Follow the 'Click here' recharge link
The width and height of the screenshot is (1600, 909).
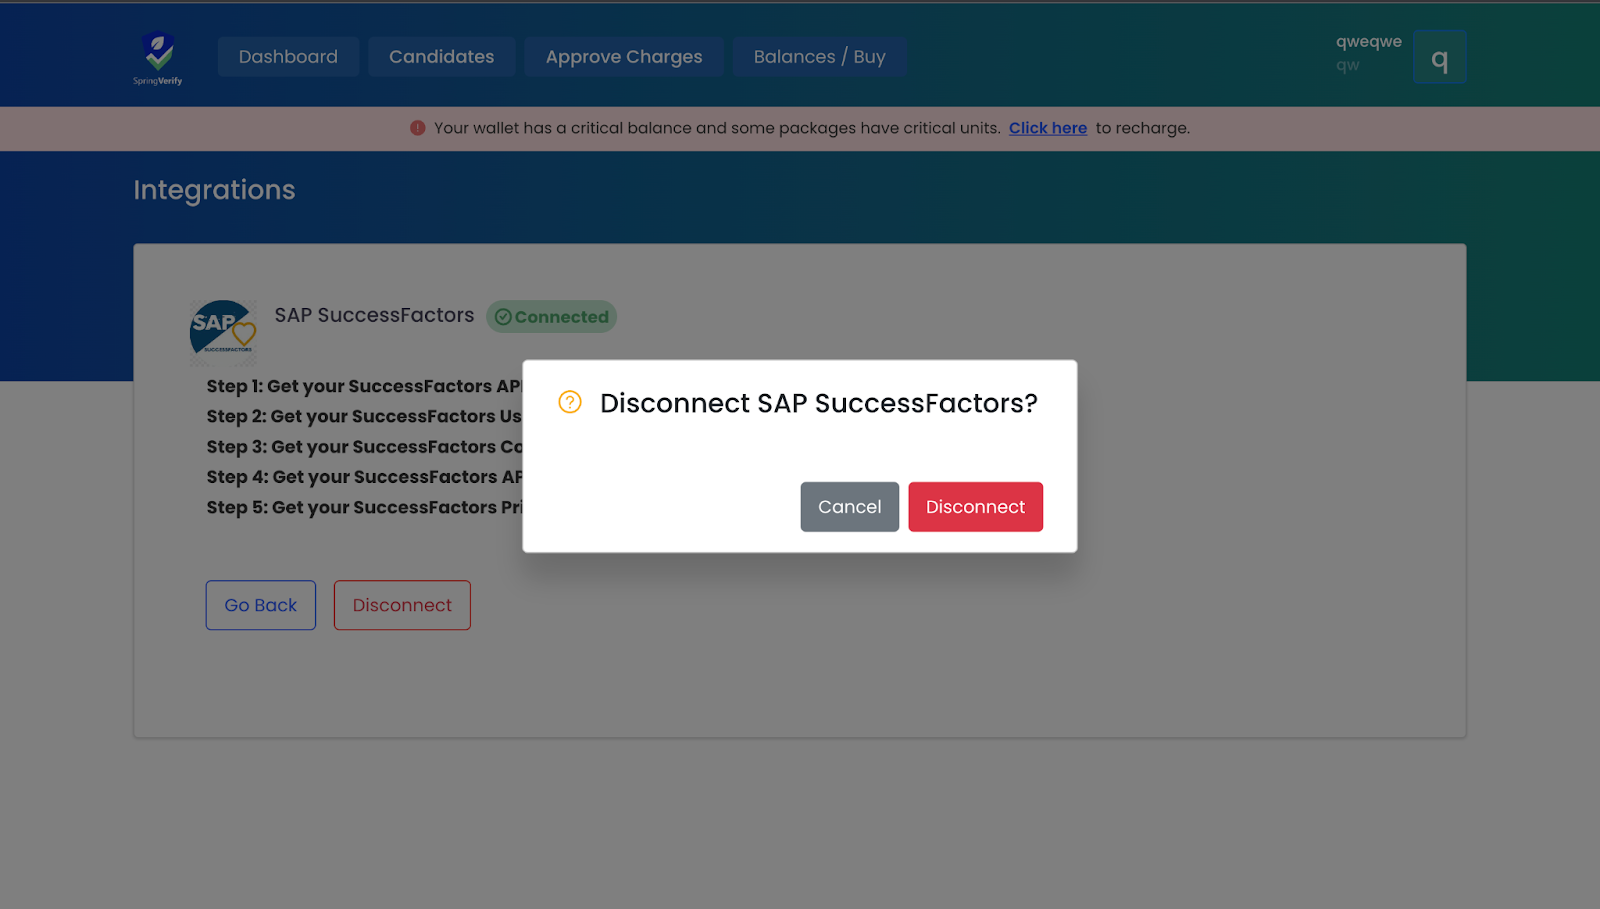[x=1047, y=128]
